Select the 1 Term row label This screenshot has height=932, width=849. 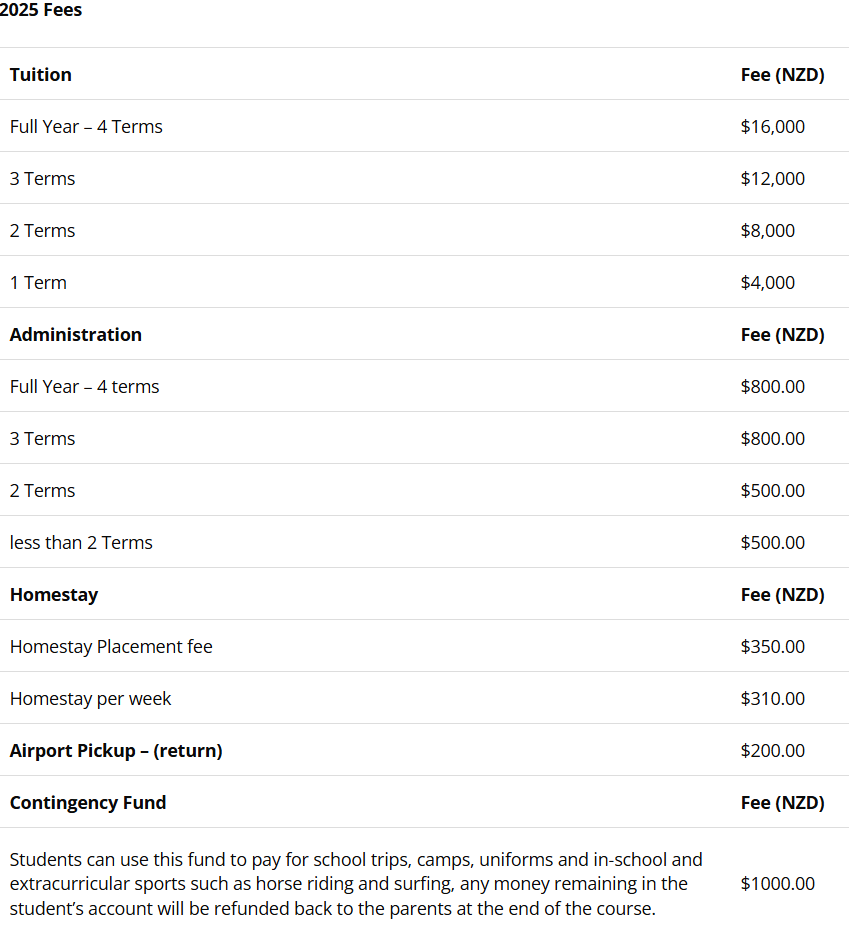(38, 283)
